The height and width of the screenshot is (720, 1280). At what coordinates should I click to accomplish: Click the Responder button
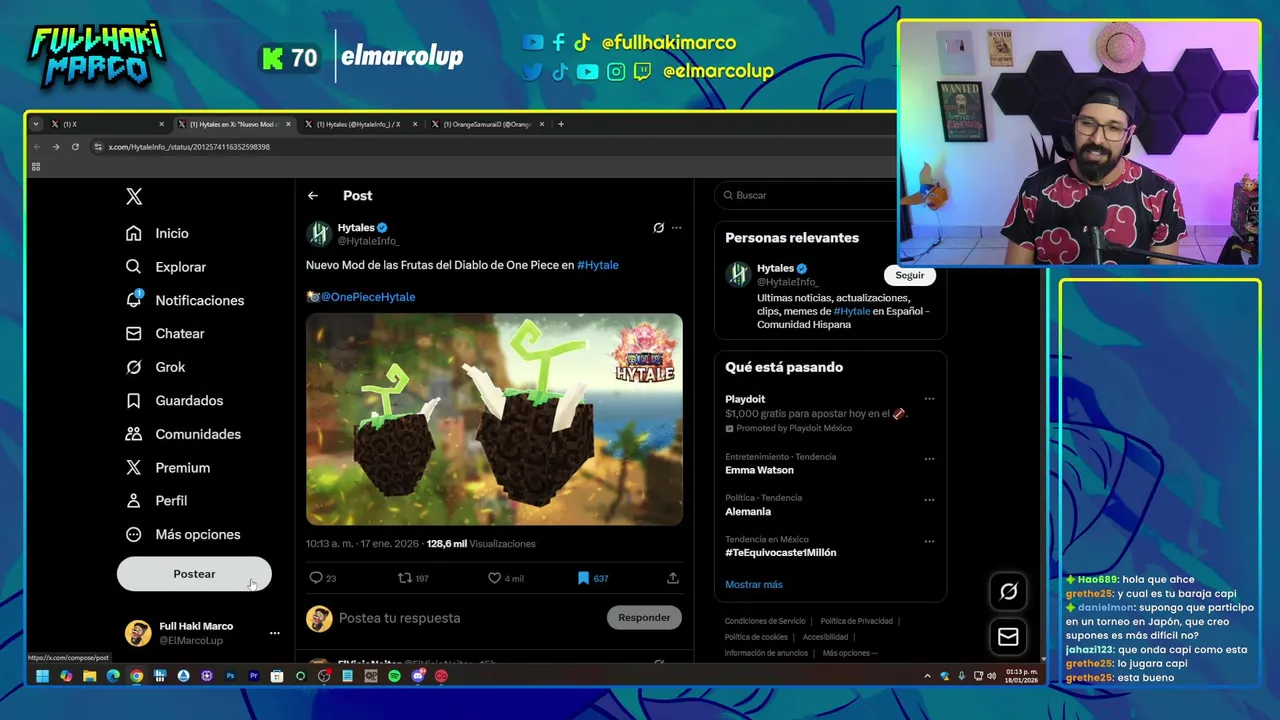(644, 618)
